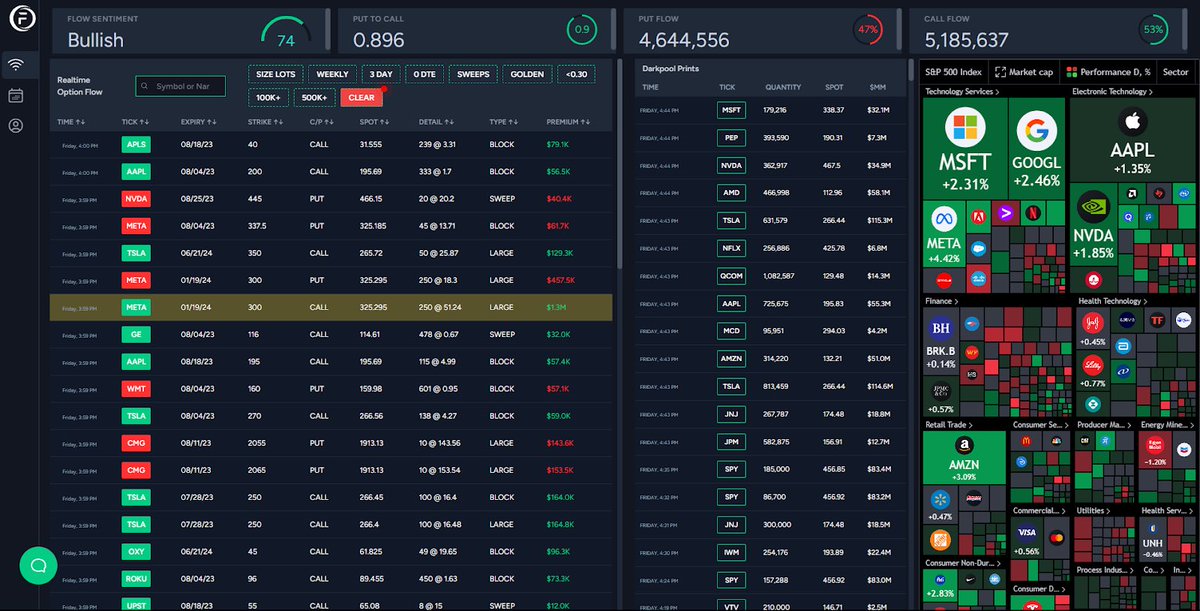Toggle the 100K+ premium filter
The width and height of the screenshot is (1200, 611).
268,98
